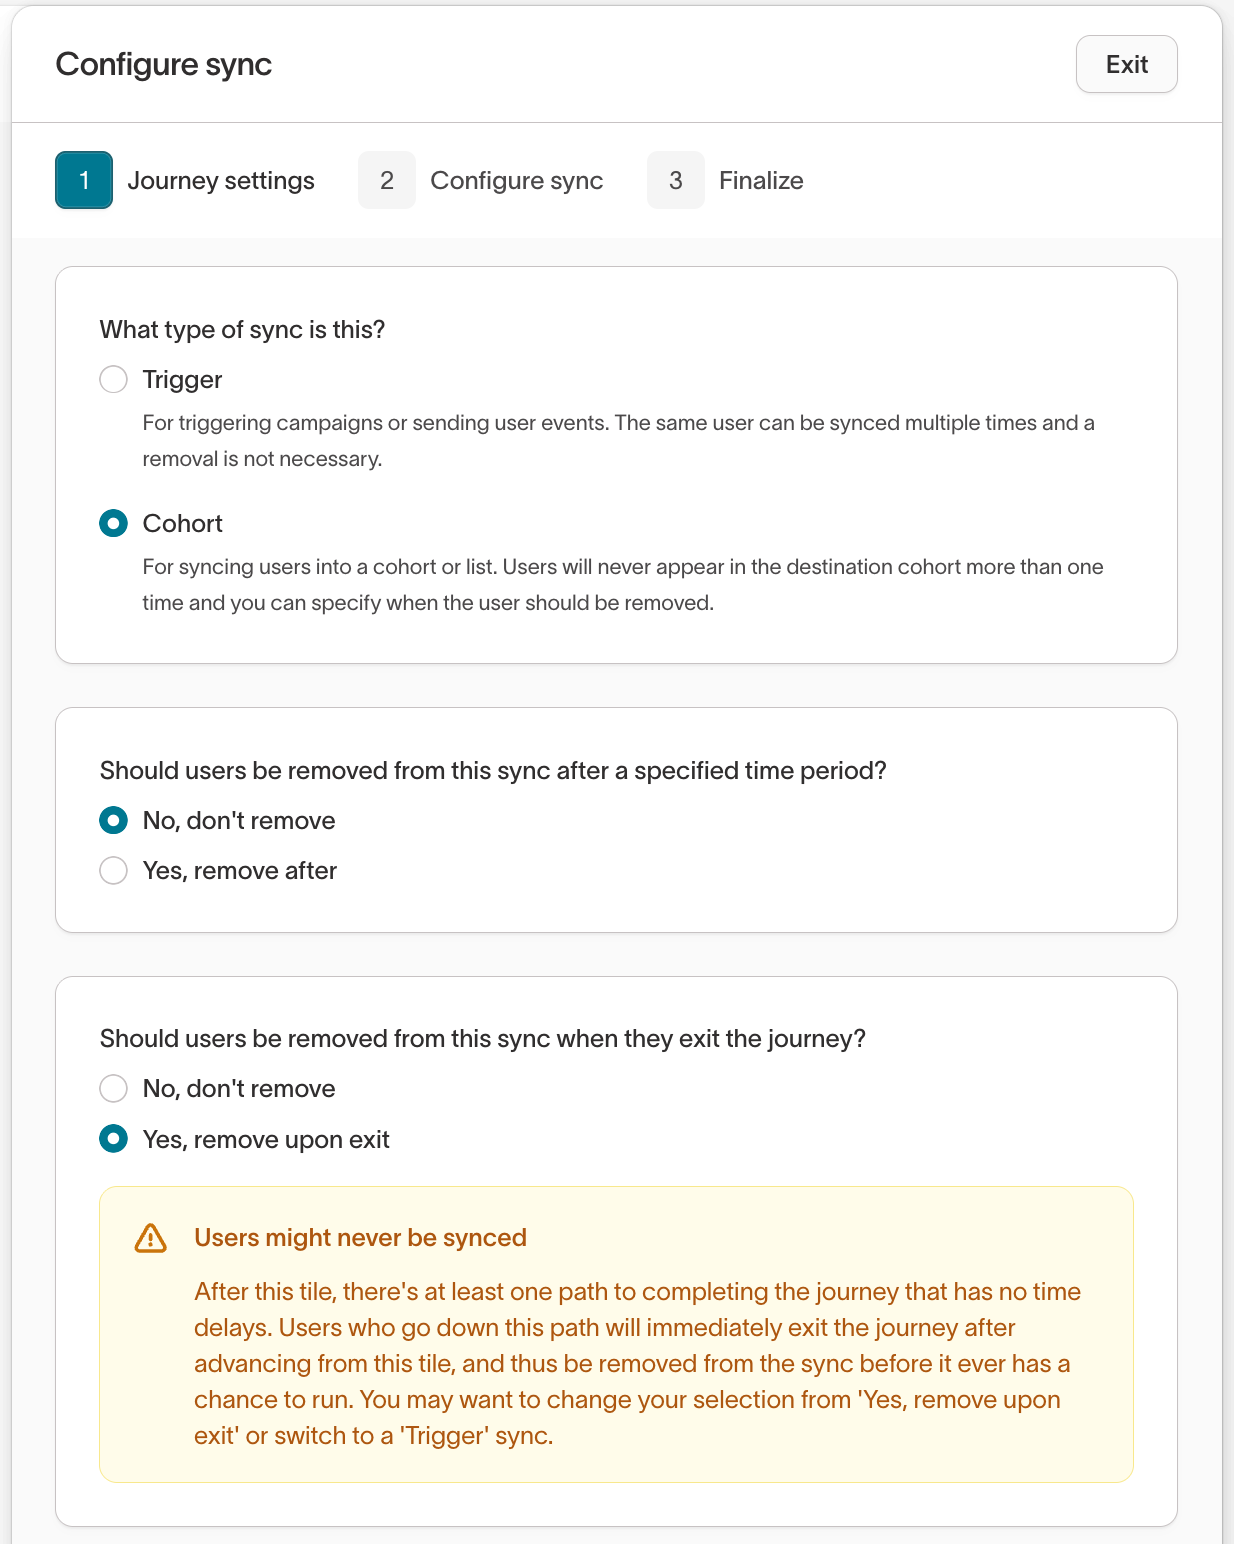The width and height of the screenshot is (1234, 1544).
Task: Go to the Configure sync step label
Action: click(x=516, y=180)
